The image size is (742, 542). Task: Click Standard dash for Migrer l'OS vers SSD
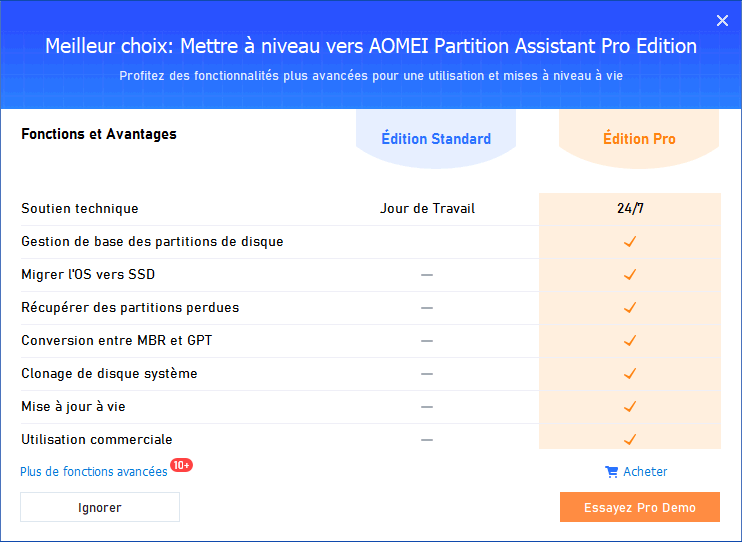(427, 275)
